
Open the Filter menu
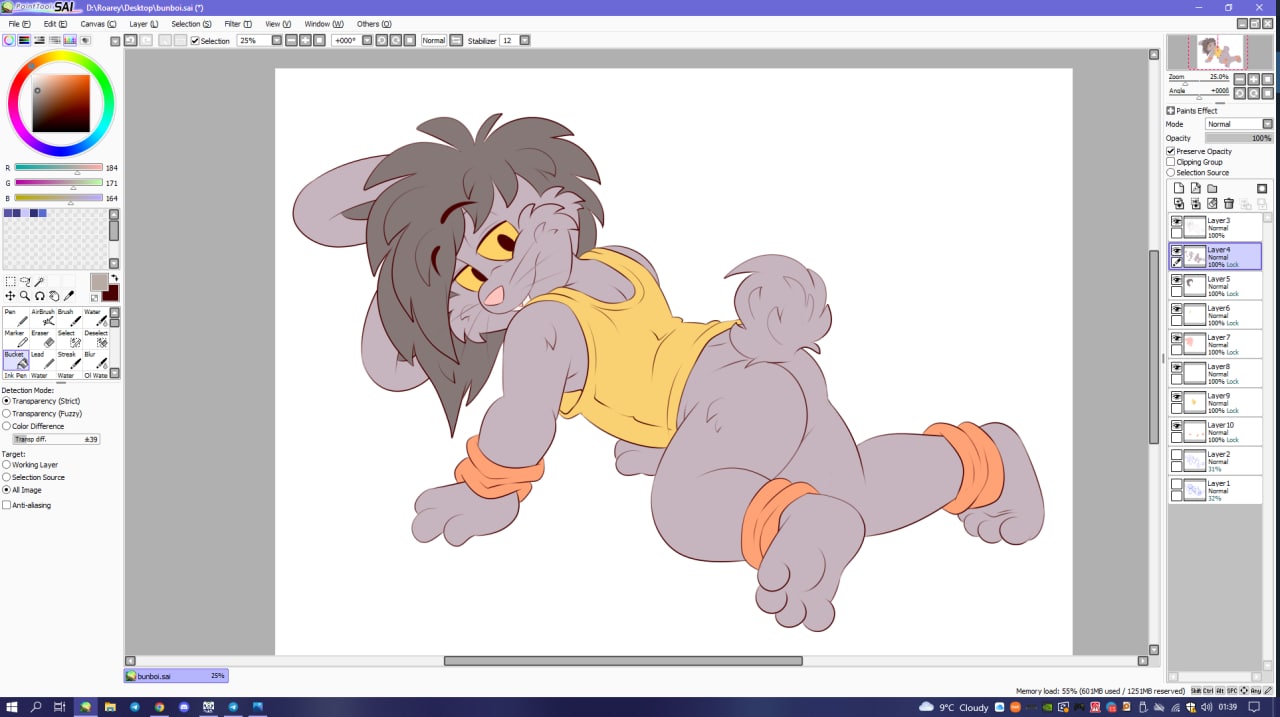238,24
